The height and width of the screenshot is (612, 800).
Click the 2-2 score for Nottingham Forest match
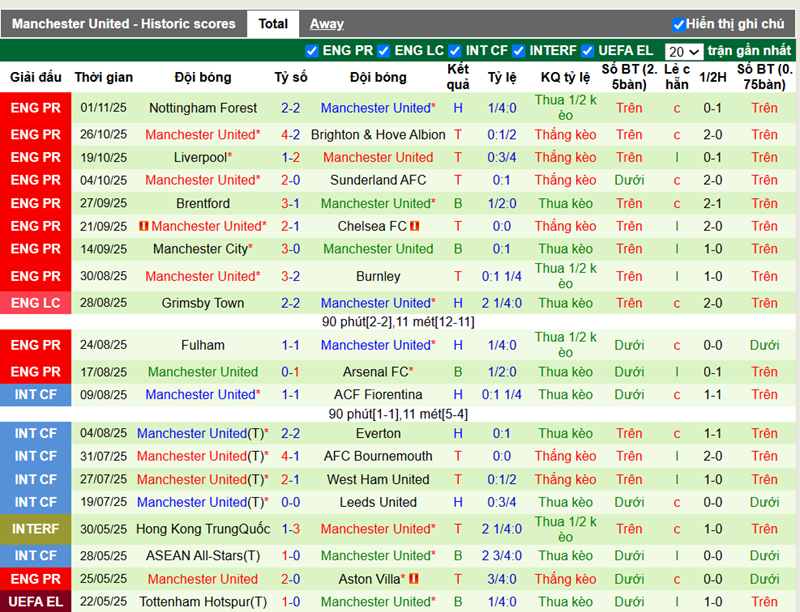point(290,108)
